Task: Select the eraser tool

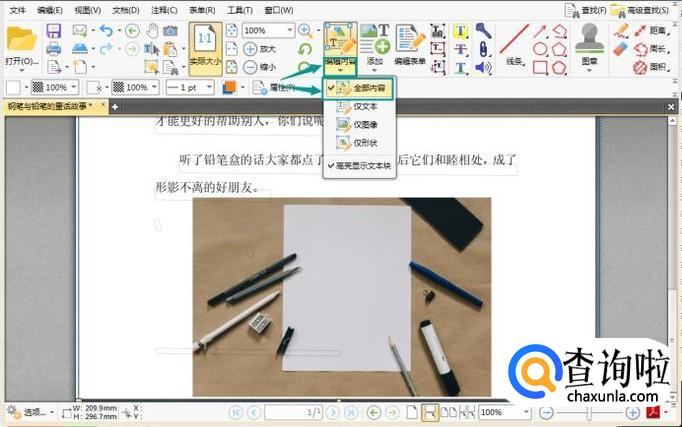Action: (621, 49)
